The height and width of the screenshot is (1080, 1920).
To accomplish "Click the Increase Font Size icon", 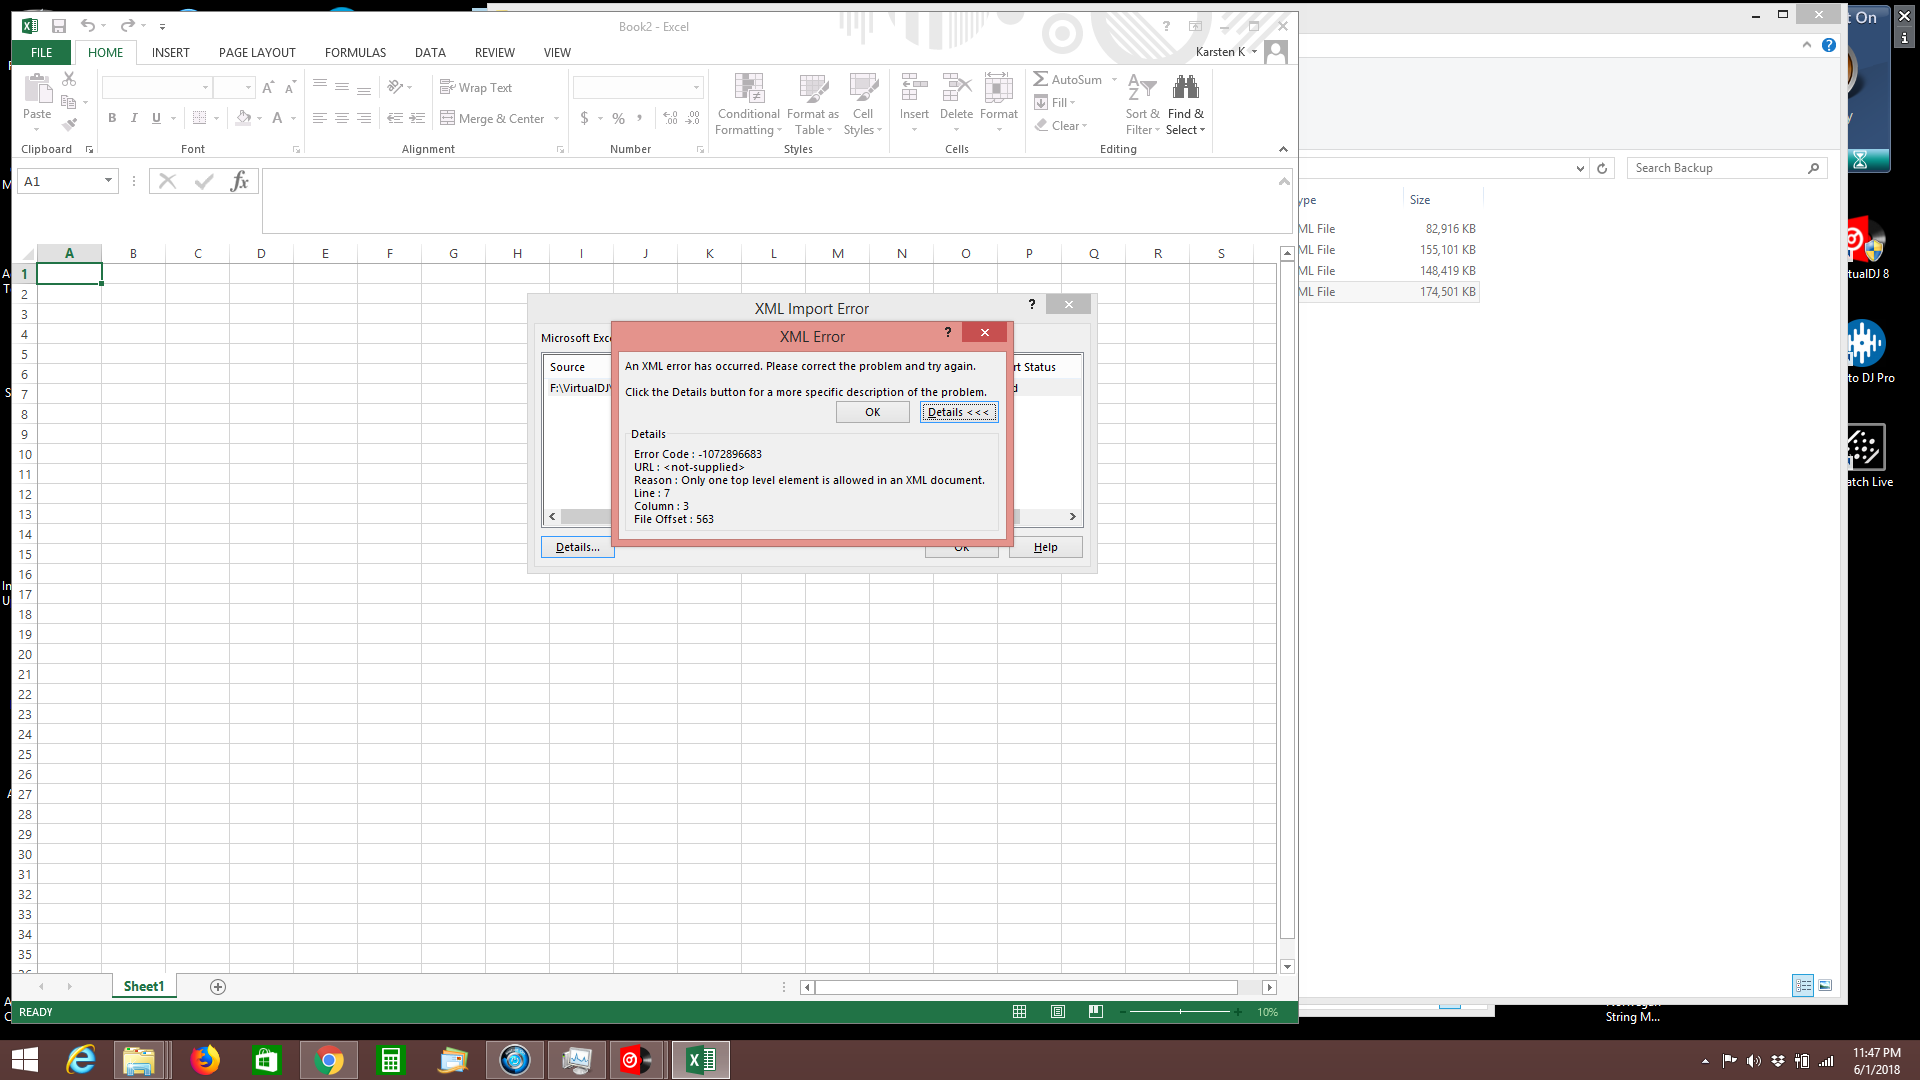I will click(x=268, y=88).
